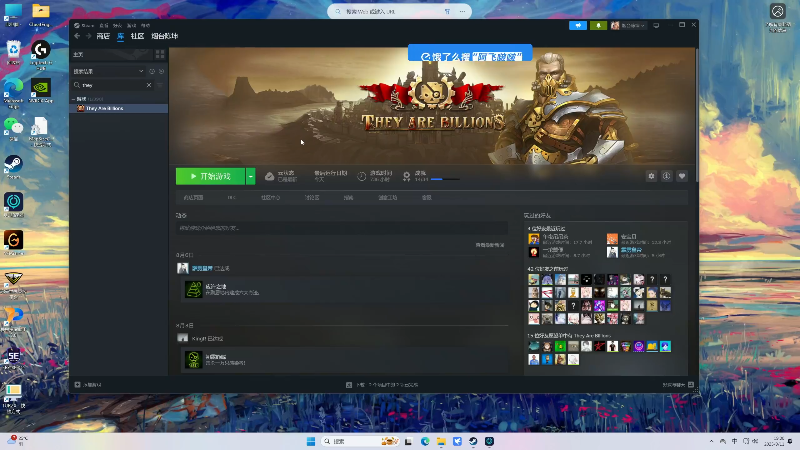Open the library Home button in sidebar

pos(78,54)
